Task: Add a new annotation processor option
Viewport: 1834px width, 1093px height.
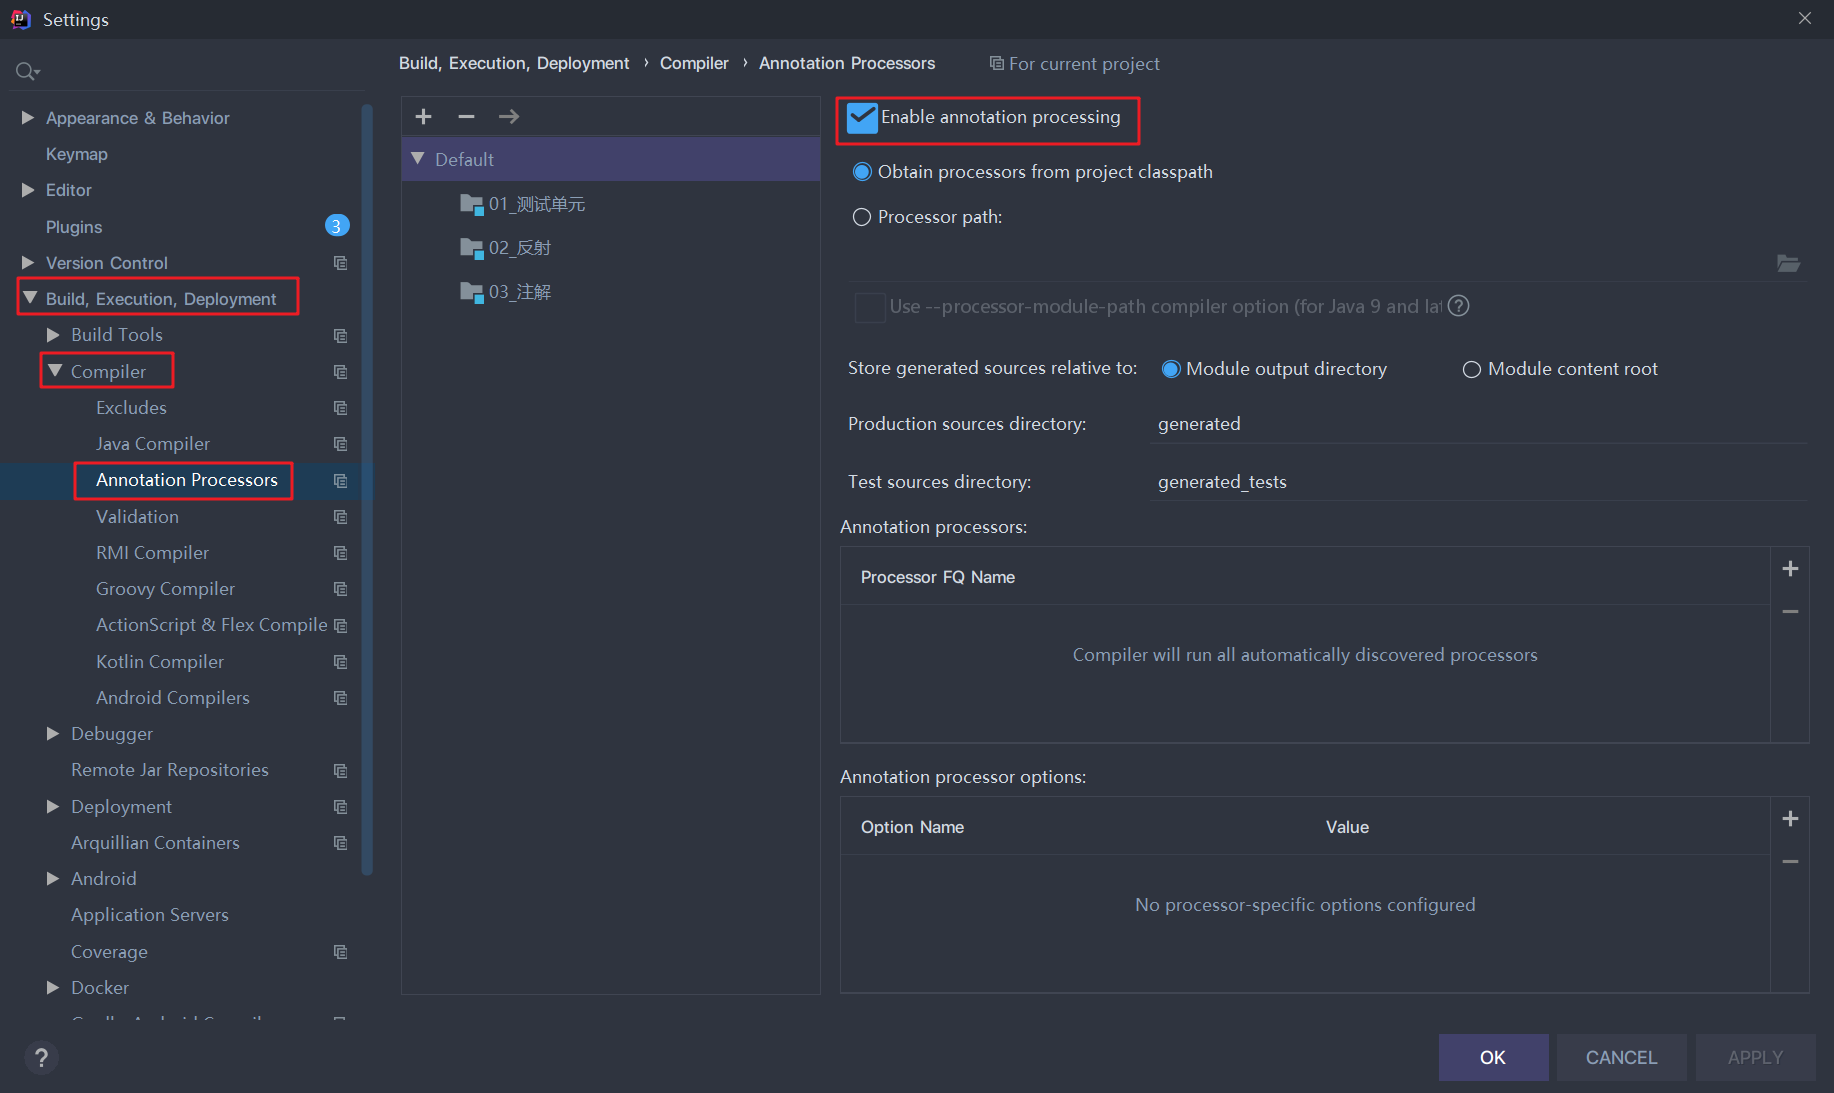Action: (1790, 819)
